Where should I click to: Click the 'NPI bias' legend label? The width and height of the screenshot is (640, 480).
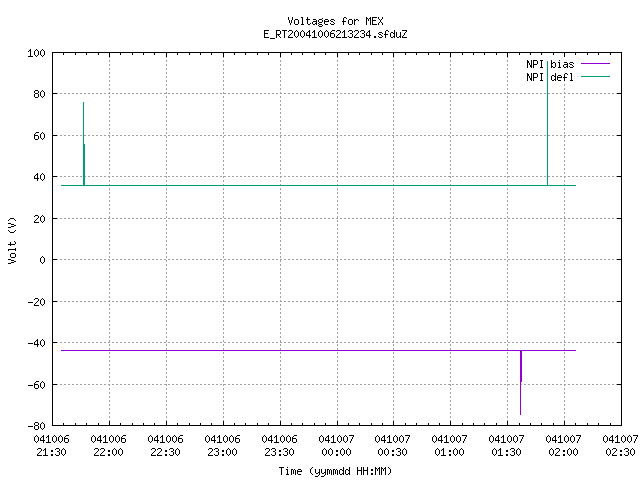(x=550, y=64)
